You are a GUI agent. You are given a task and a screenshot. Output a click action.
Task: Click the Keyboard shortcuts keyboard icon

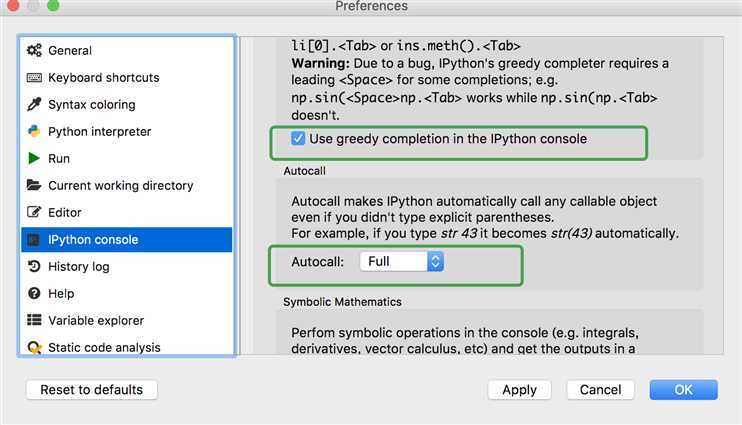tap(34, 77)
